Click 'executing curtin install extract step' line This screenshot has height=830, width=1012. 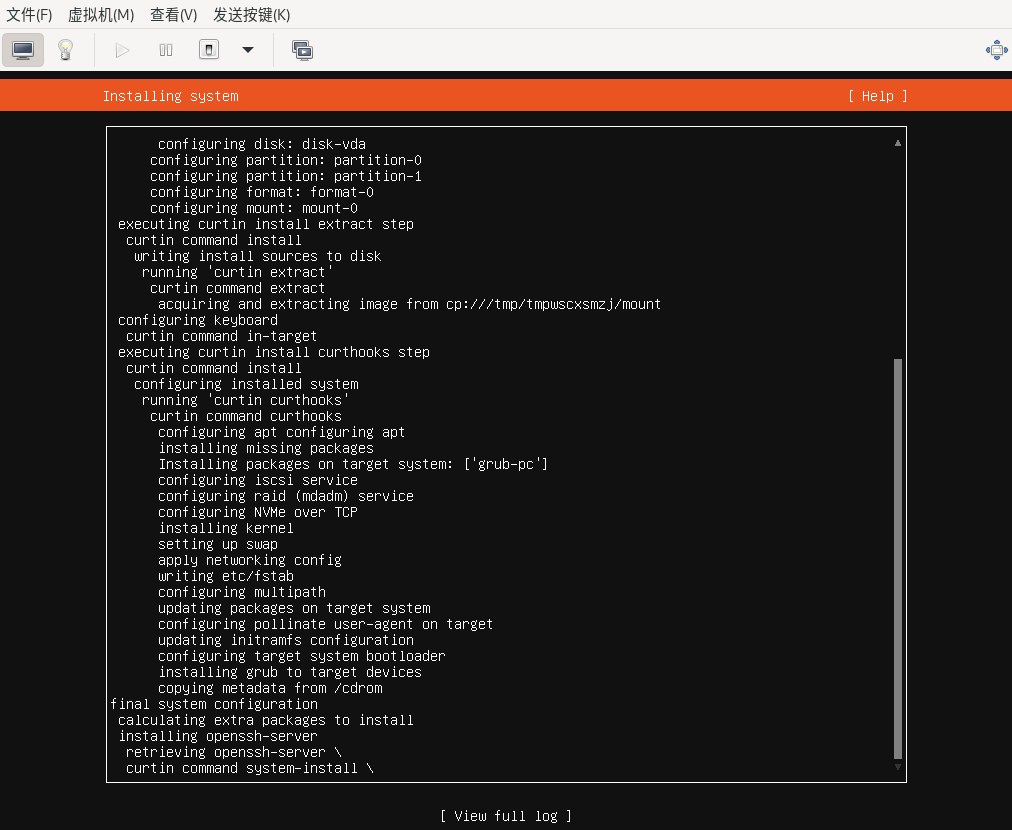[266, 224]
